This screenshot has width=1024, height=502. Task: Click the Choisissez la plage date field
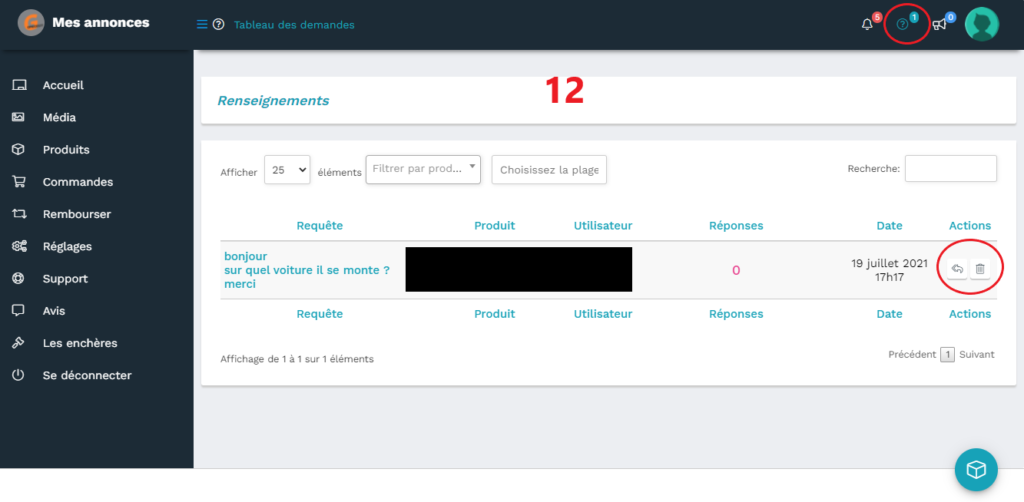coord(549,170)
